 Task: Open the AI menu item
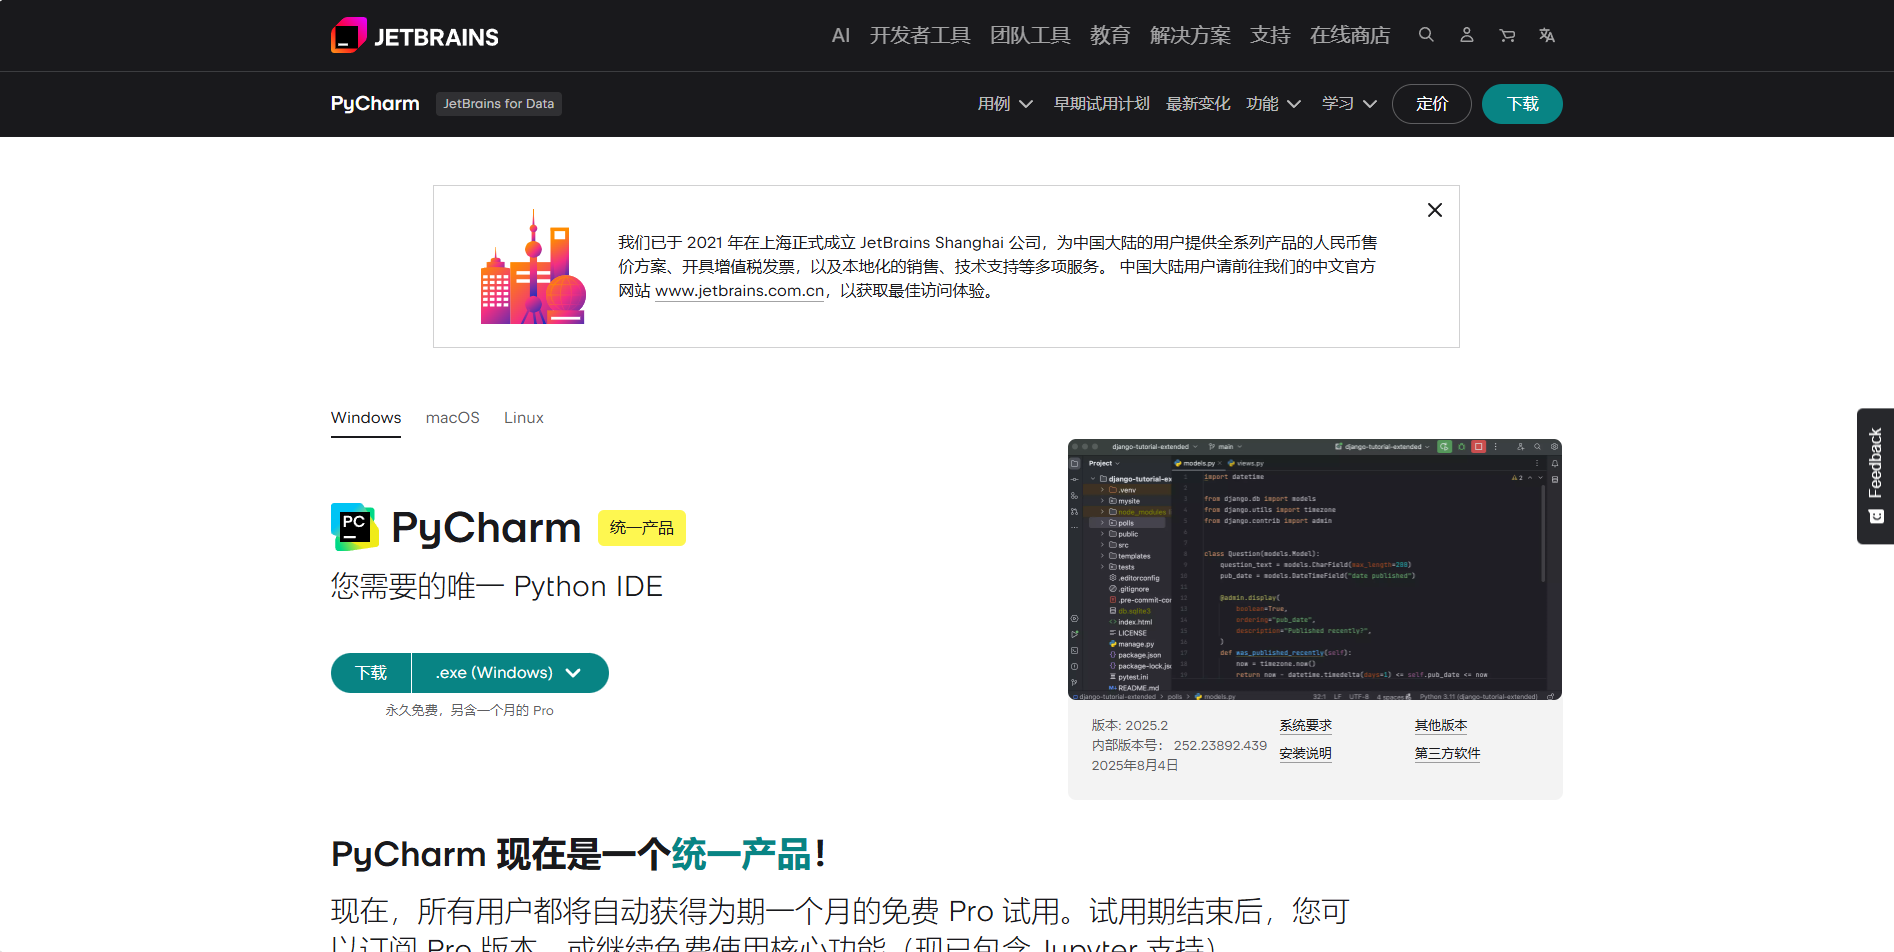coord(841,36)
